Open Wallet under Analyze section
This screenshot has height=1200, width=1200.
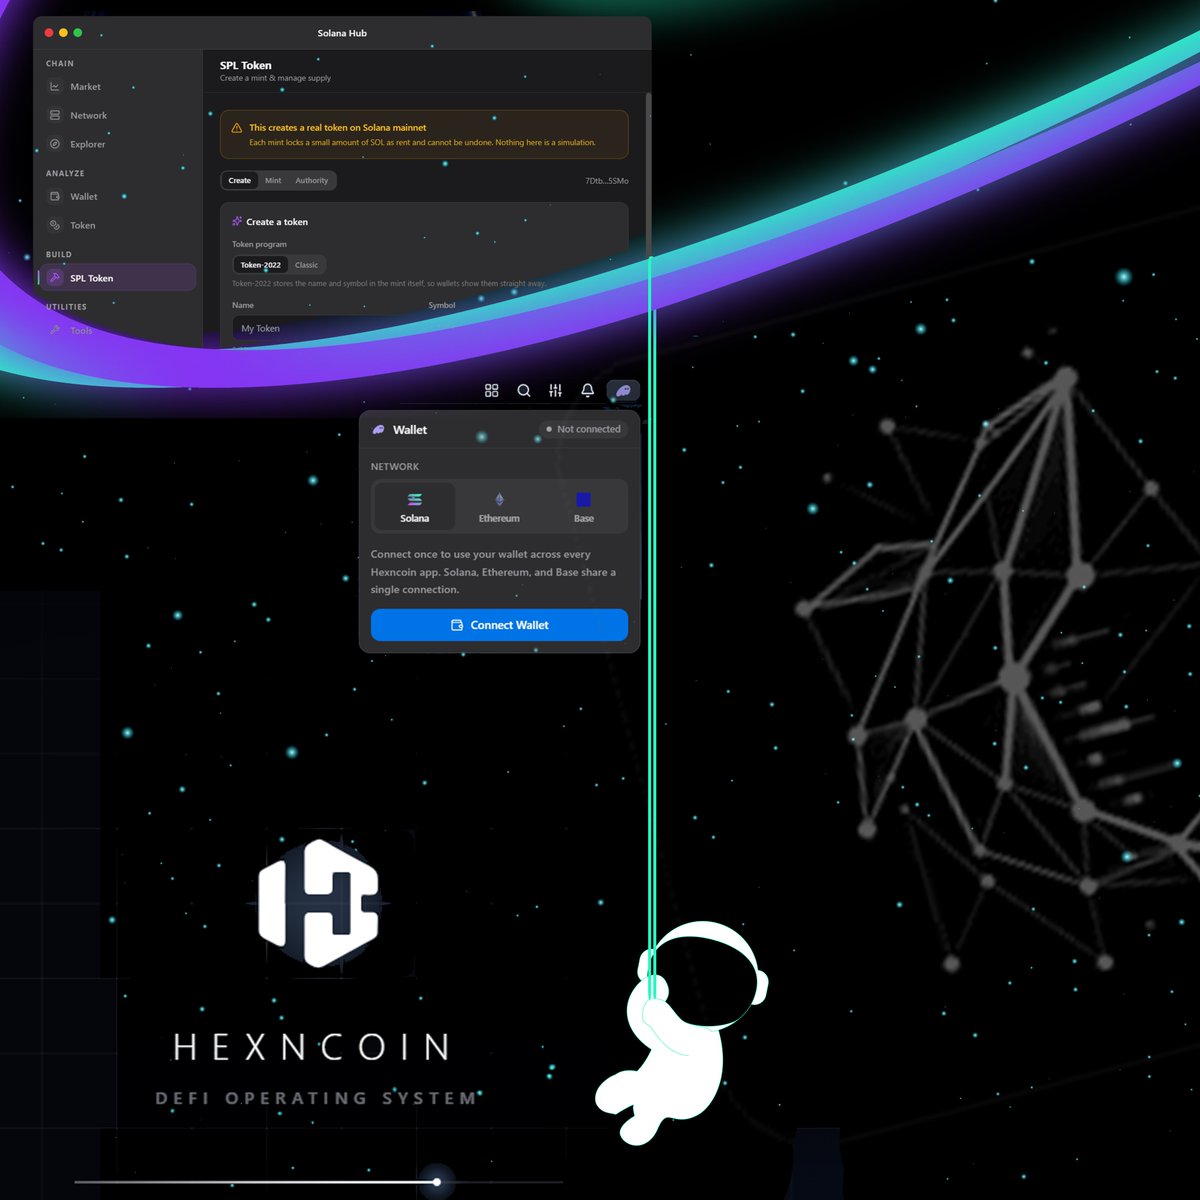click(x=118, y=196)
